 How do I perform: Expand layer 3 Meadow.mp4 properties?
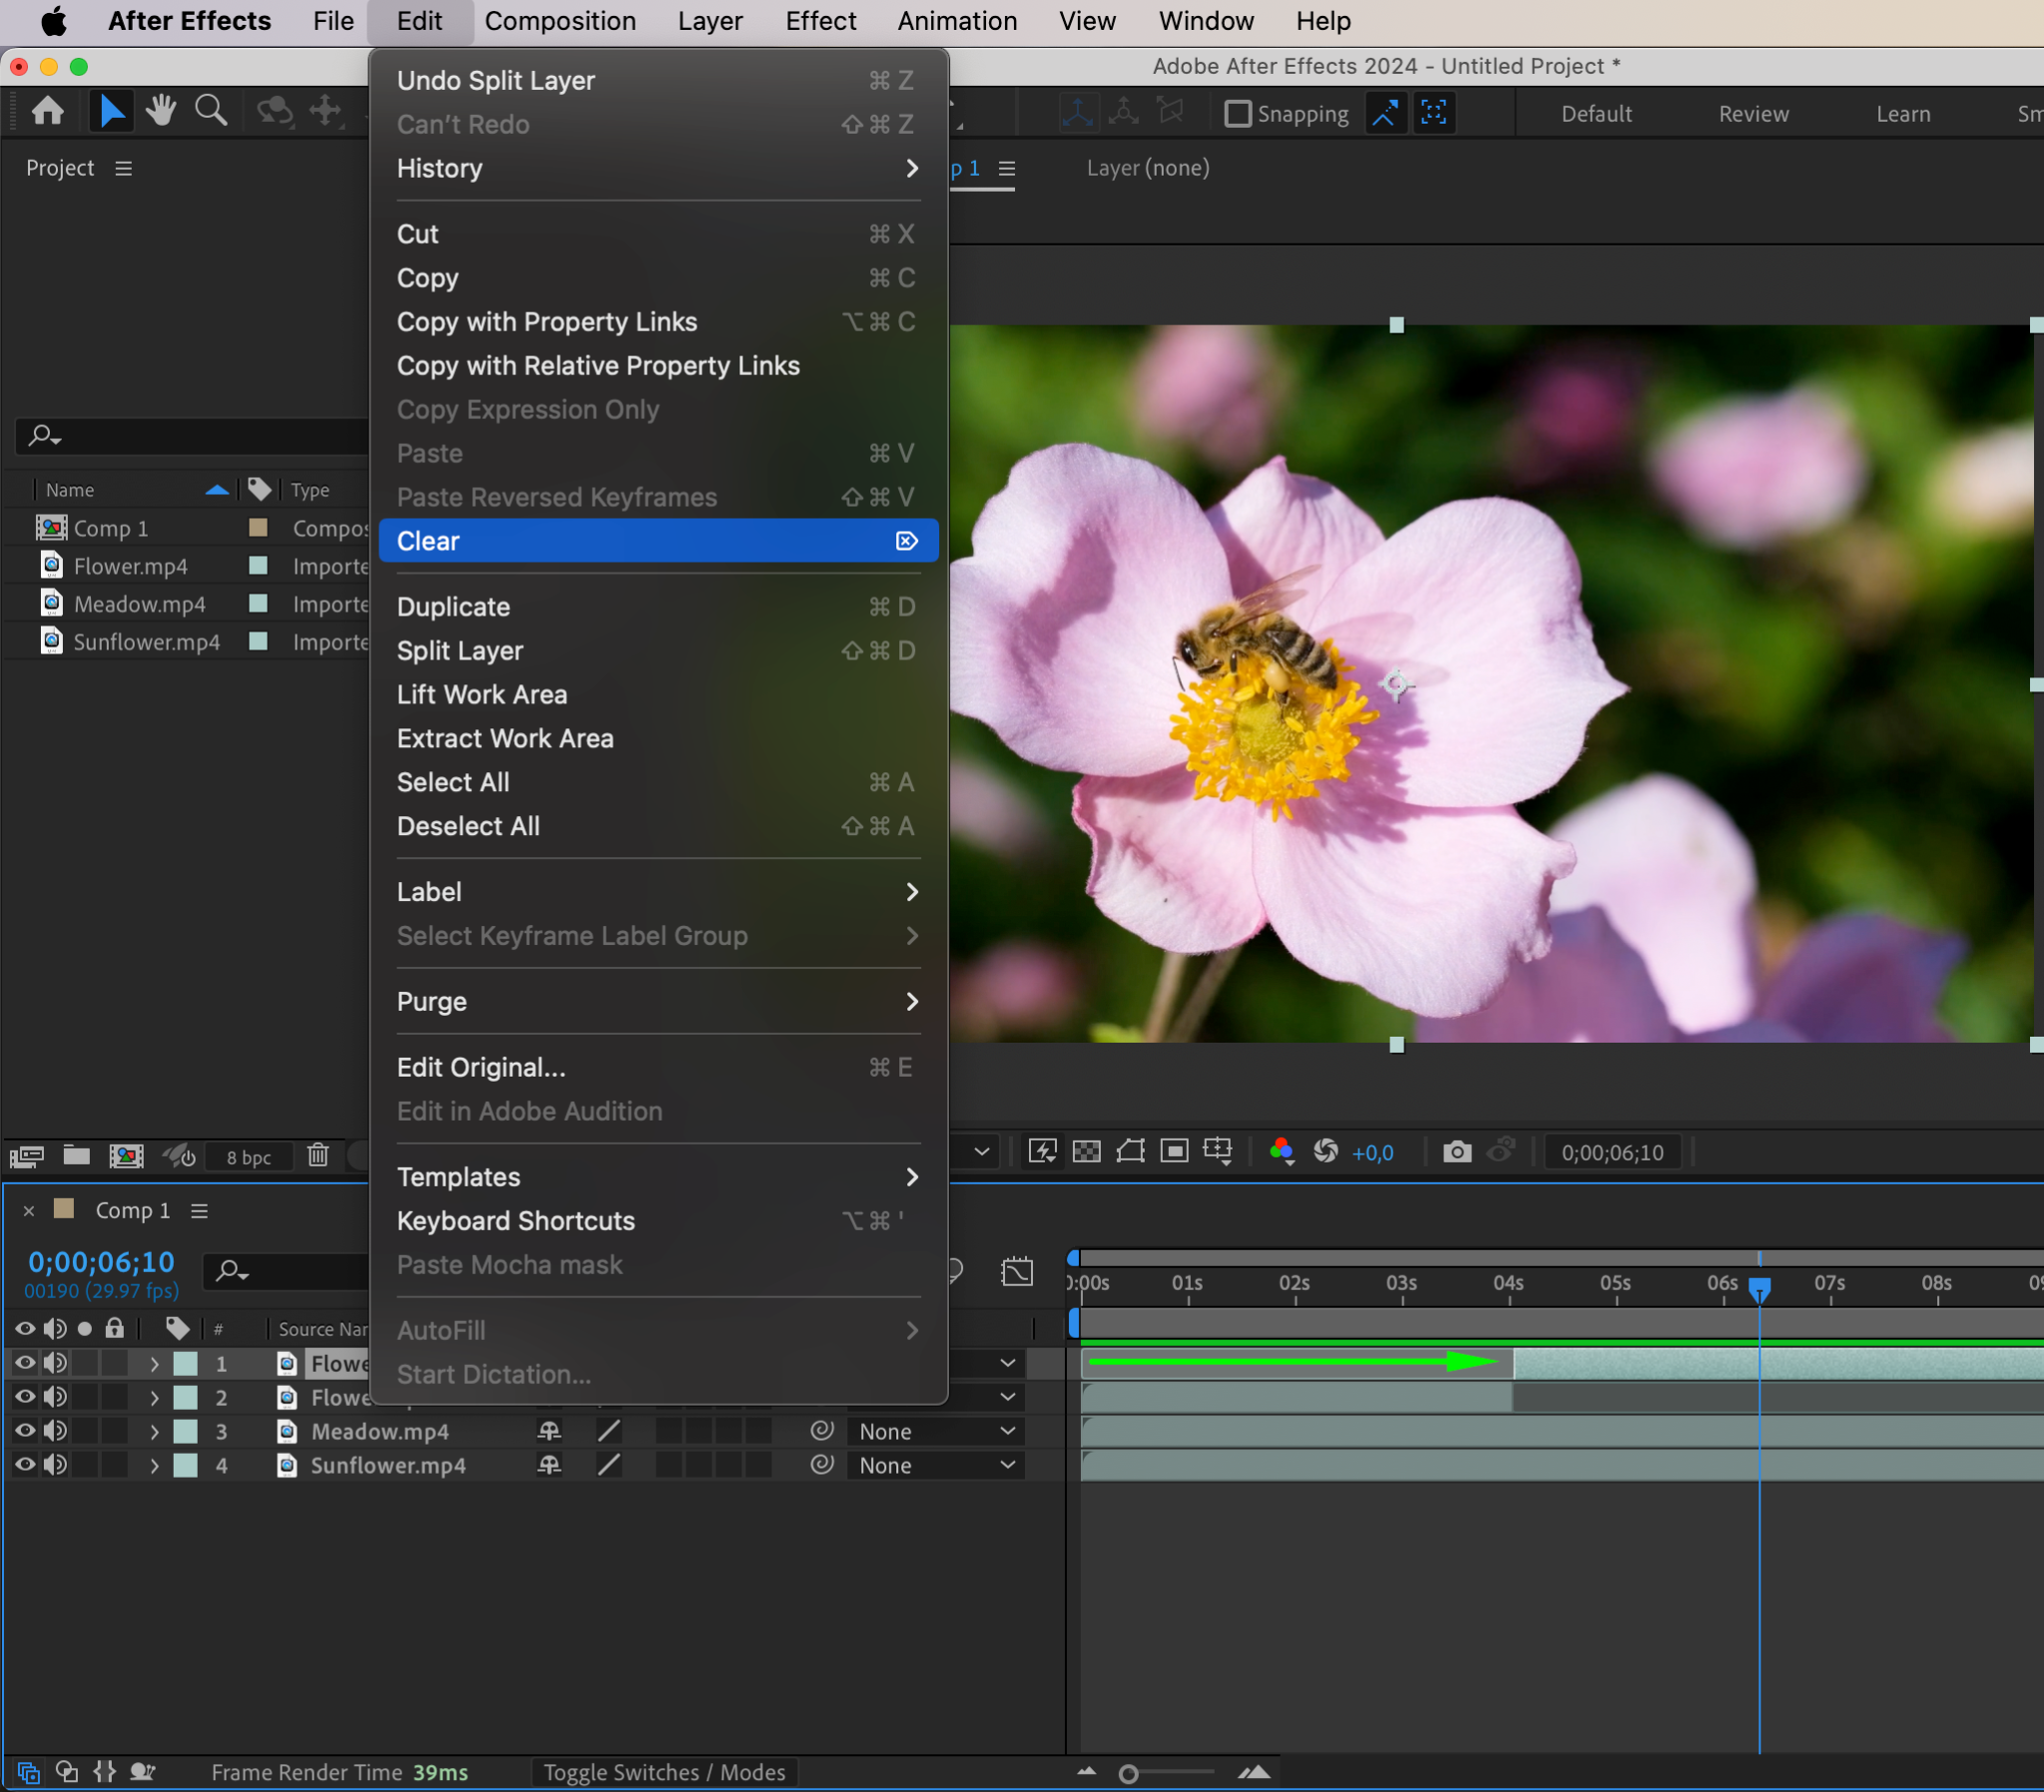tap(154, 1431)
